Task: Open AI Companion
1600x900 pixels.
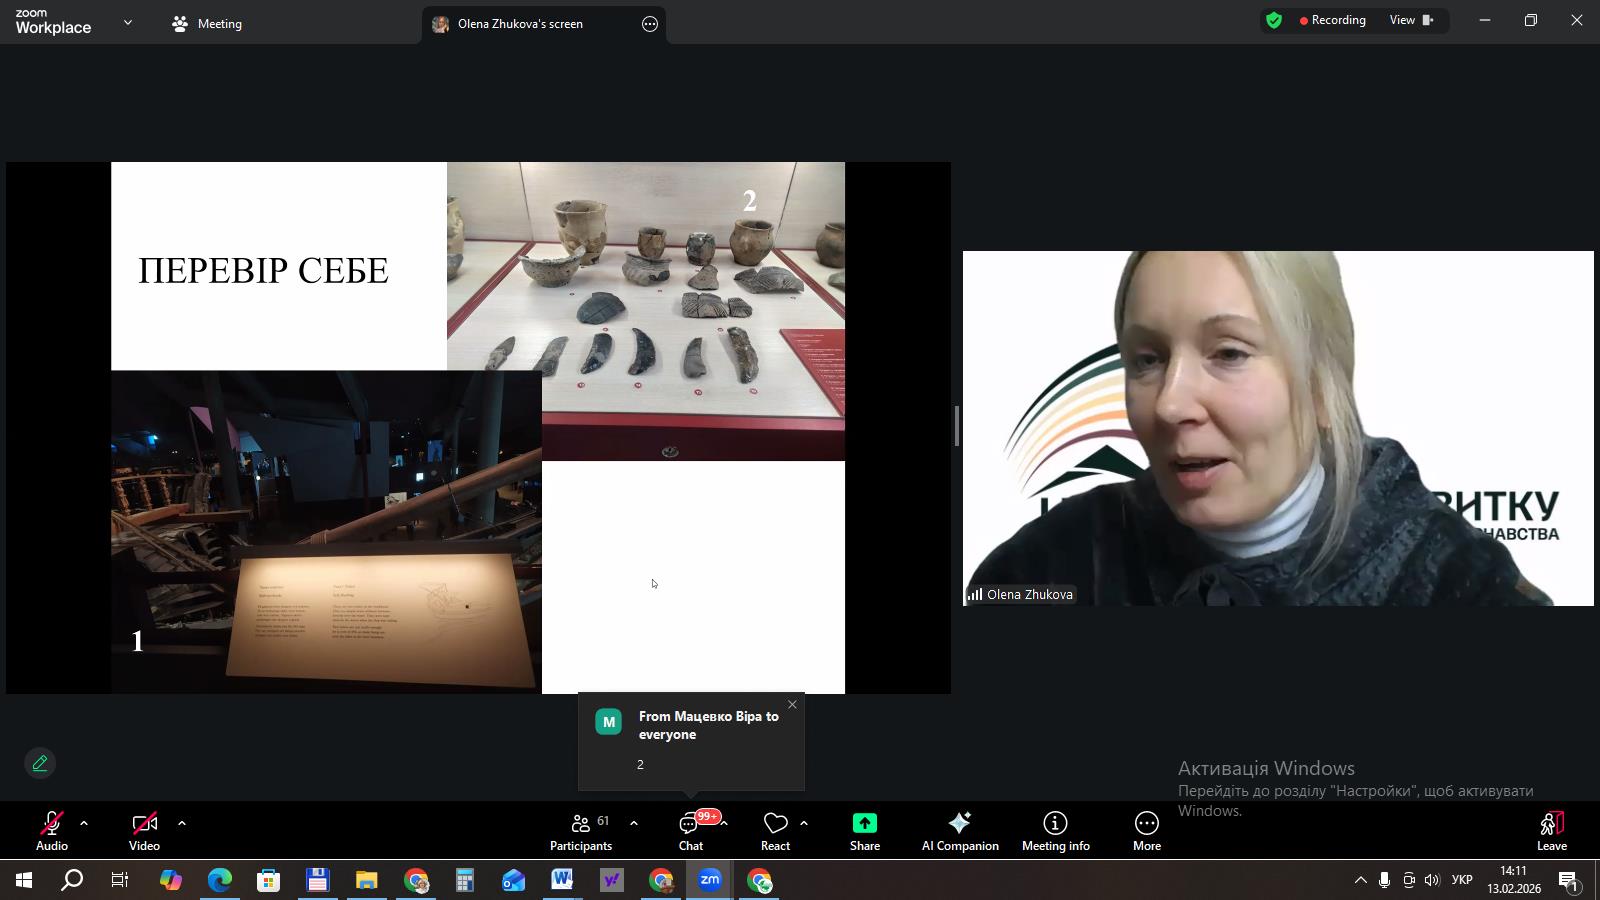Action: (x=960, y=831)
